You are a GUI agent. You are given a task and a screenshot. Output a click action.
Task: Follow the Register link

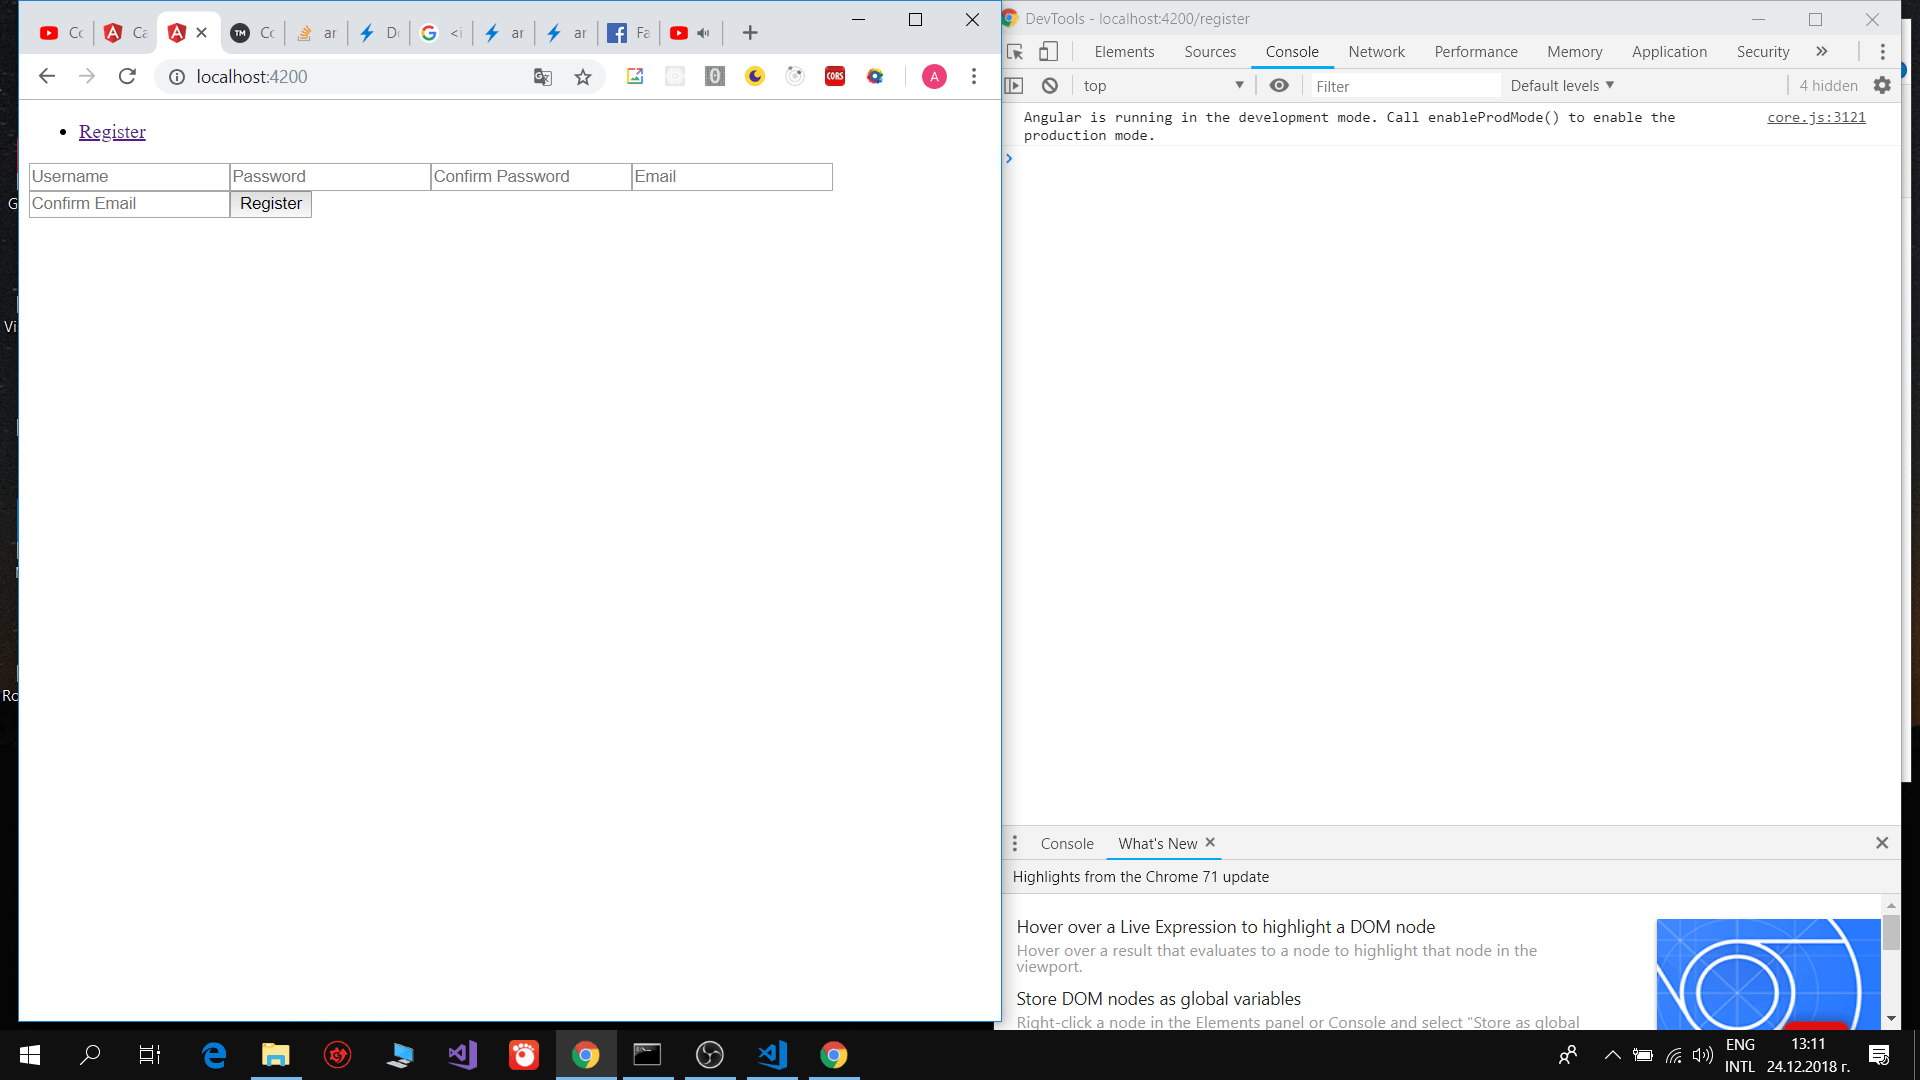[x=112, y=132]
